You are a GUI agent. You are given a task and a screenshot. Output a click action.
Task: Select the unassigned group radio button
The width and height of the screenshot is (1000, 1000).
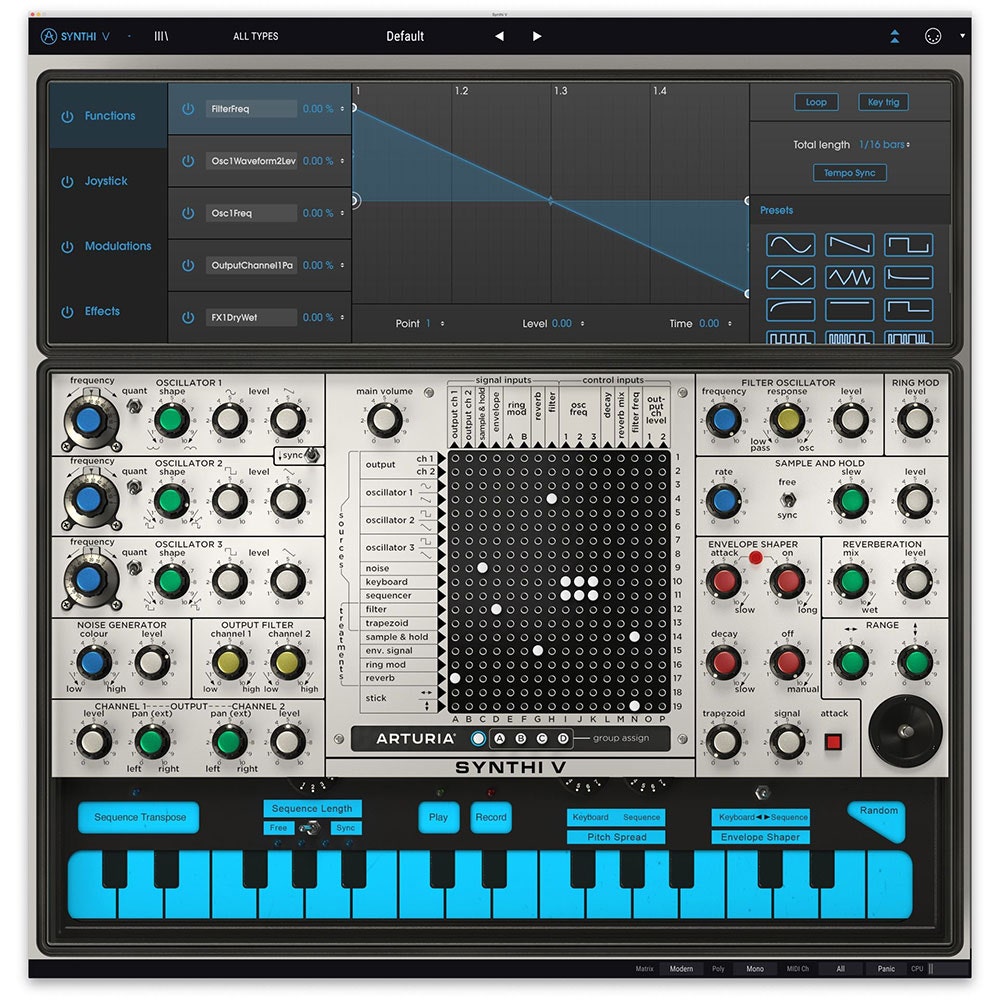pos(478,739)
